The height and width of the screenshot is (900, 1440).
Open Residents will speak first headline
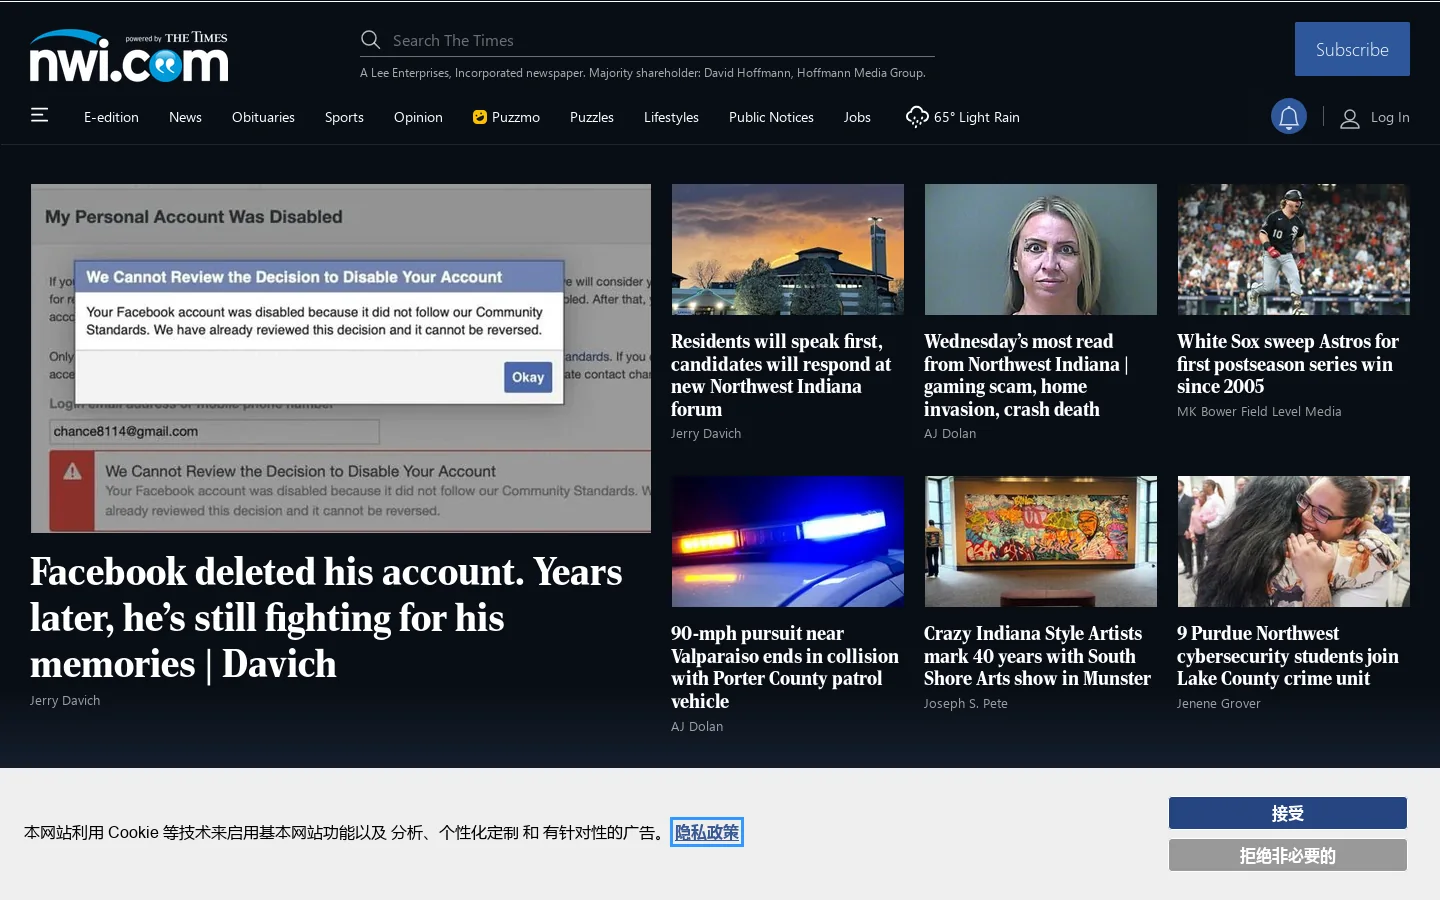[x=781, y=375]
